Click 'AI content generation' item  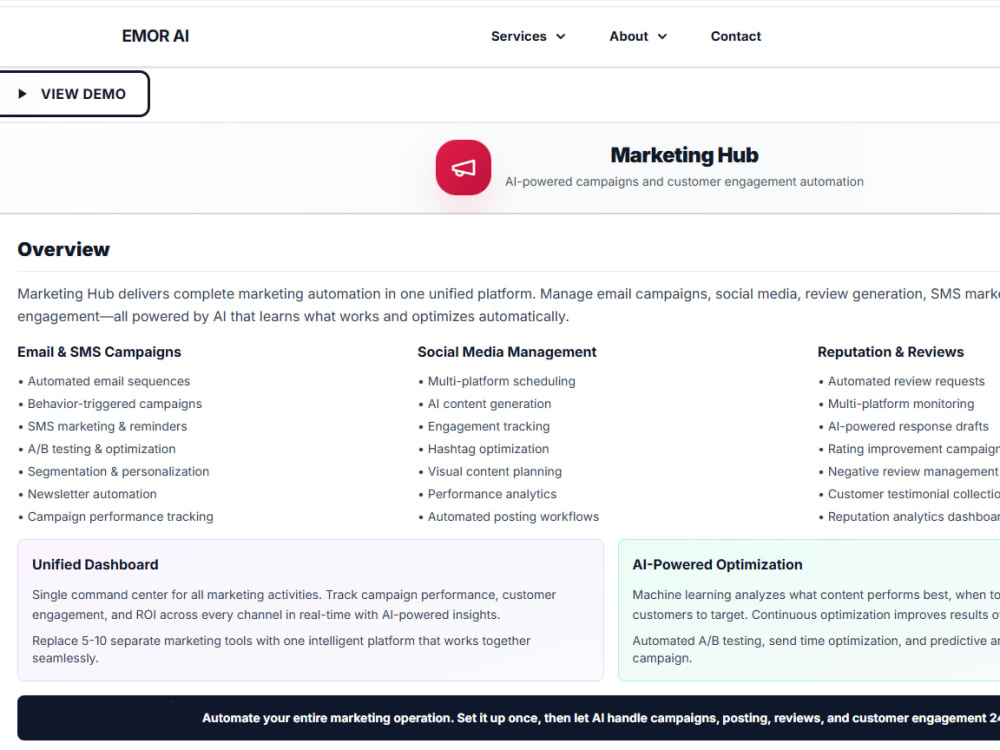[x=489, y=404]
